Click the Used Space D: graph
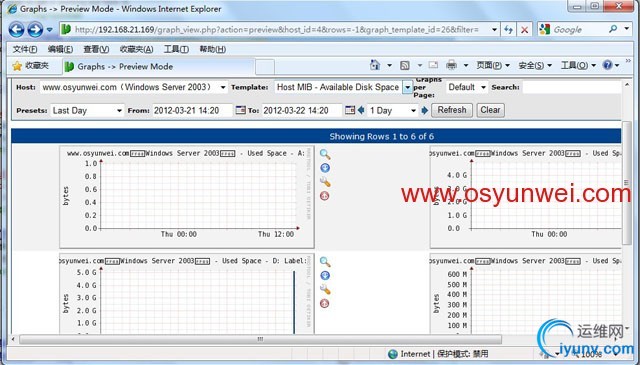 (x=187, y=294)
